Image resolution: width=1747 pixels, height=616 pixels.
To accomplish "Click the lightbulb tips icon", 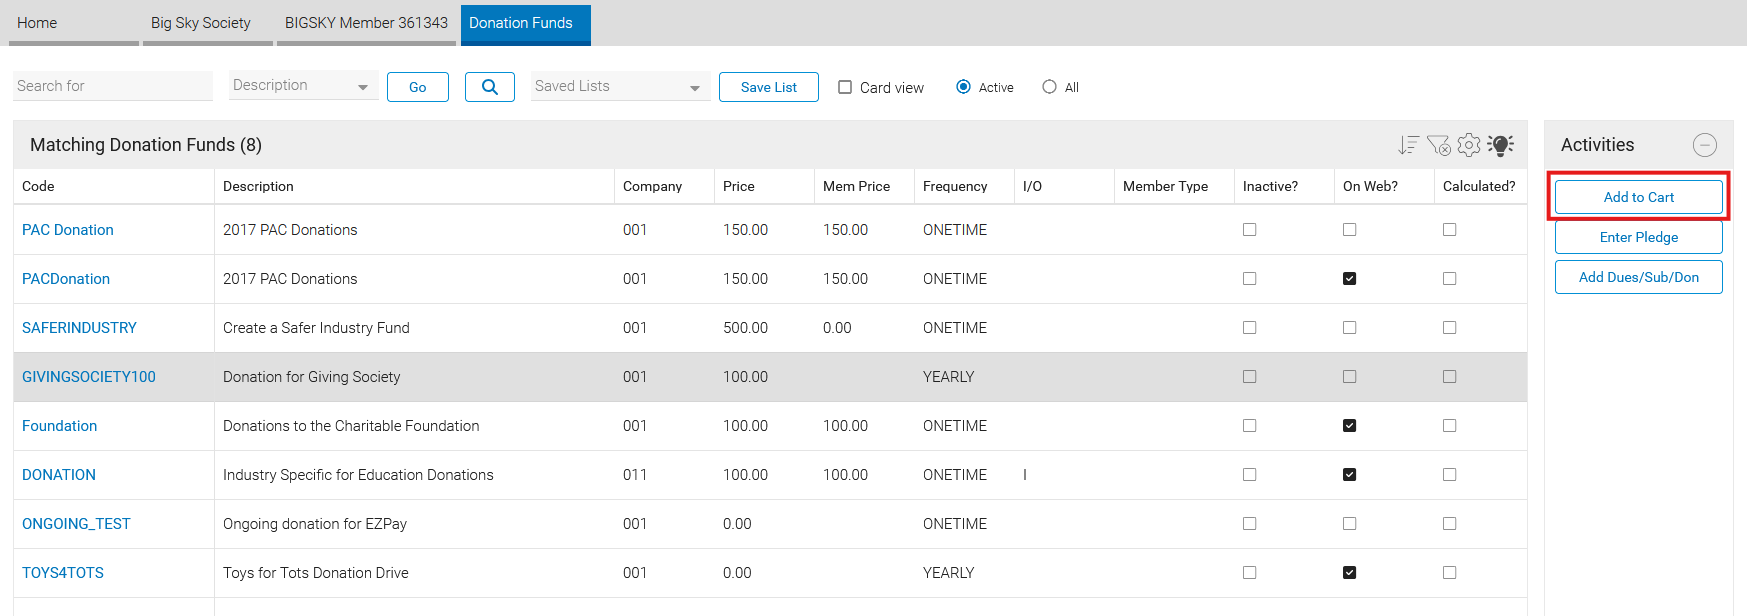I will 1500,145.
